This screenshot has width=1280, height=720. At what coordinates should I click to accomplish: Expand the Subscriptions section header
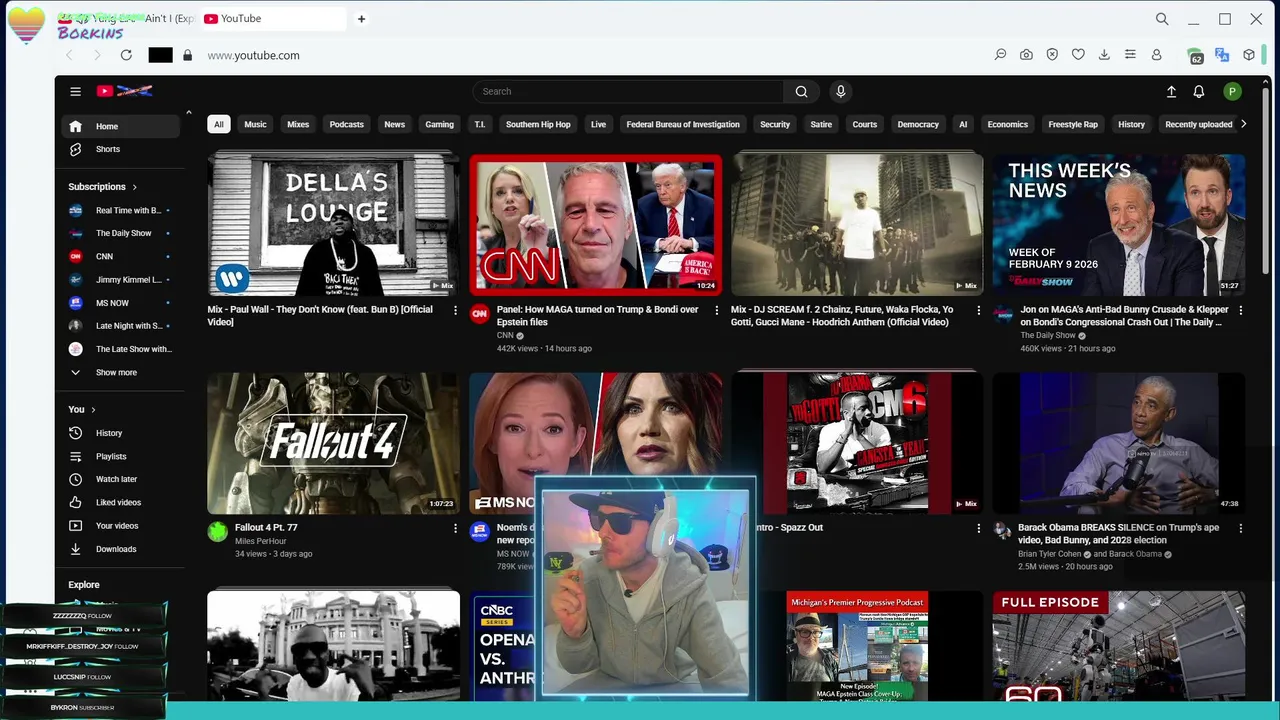(103, 187)
